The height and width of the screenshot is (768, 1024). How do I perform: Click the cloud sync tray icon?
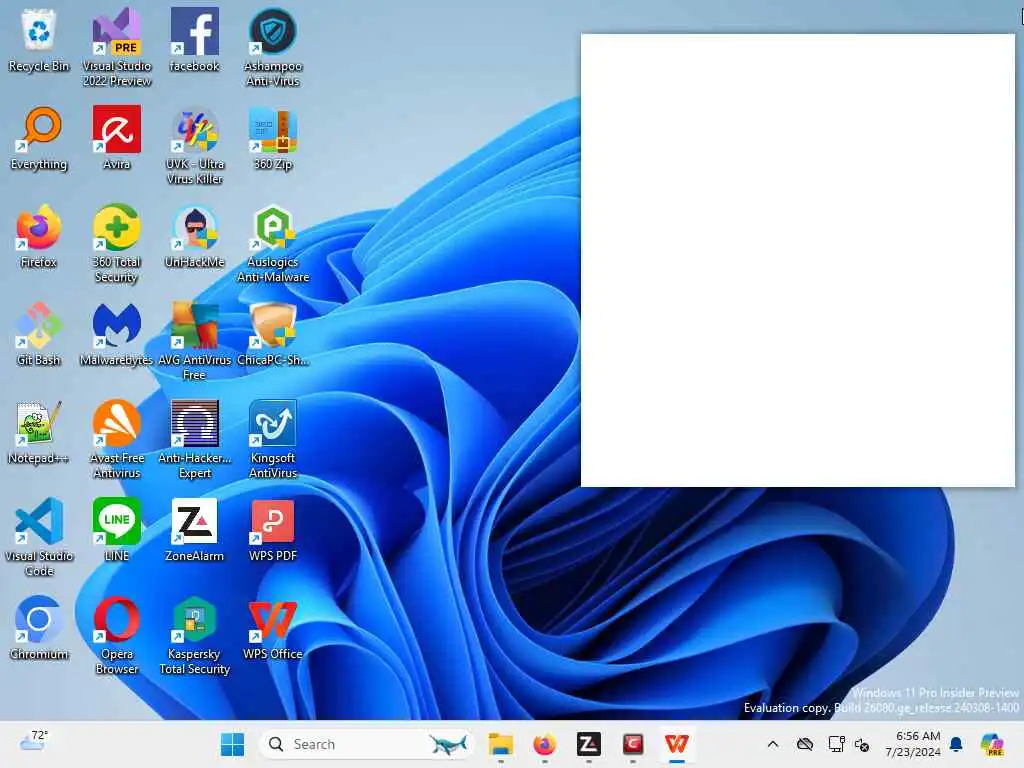coord(805,744)
